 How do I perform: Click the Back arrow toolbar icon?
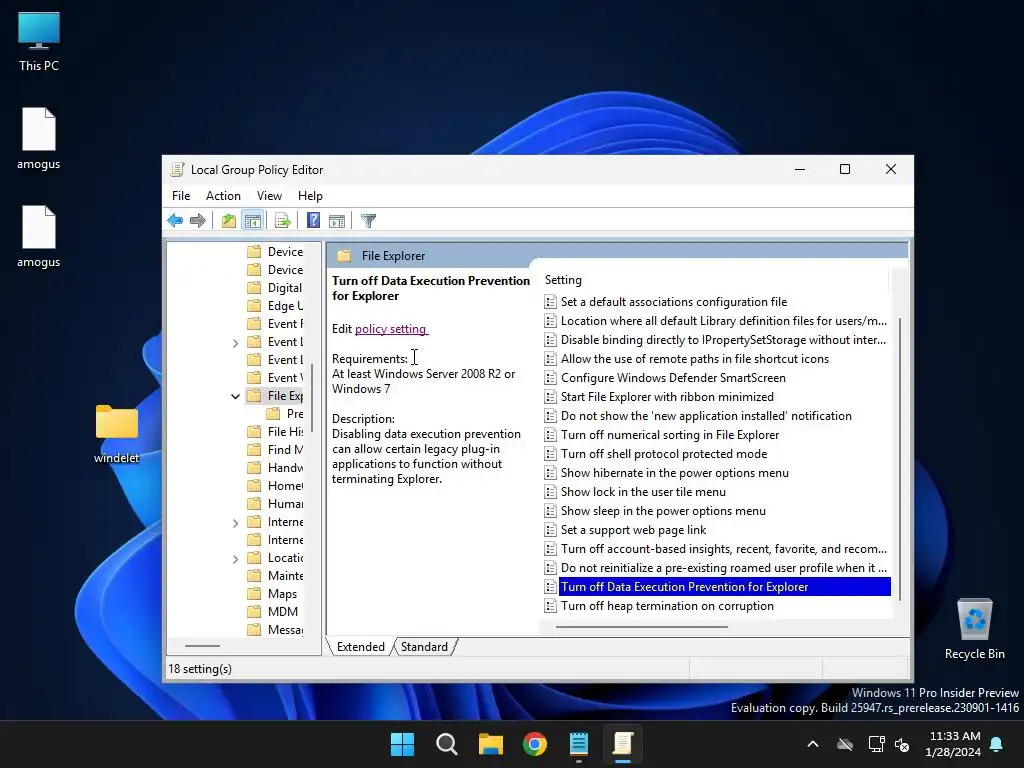[175, 221]
